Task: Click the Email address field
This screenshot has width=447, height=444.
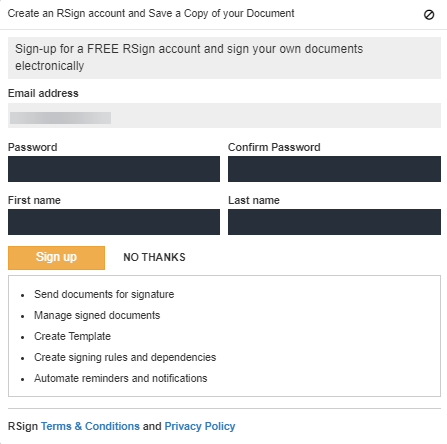Action: (224, 115)
